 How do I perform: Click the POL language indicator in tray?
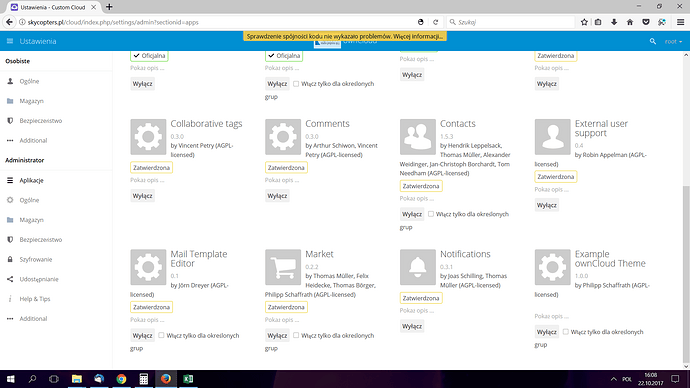pos(627,379)
